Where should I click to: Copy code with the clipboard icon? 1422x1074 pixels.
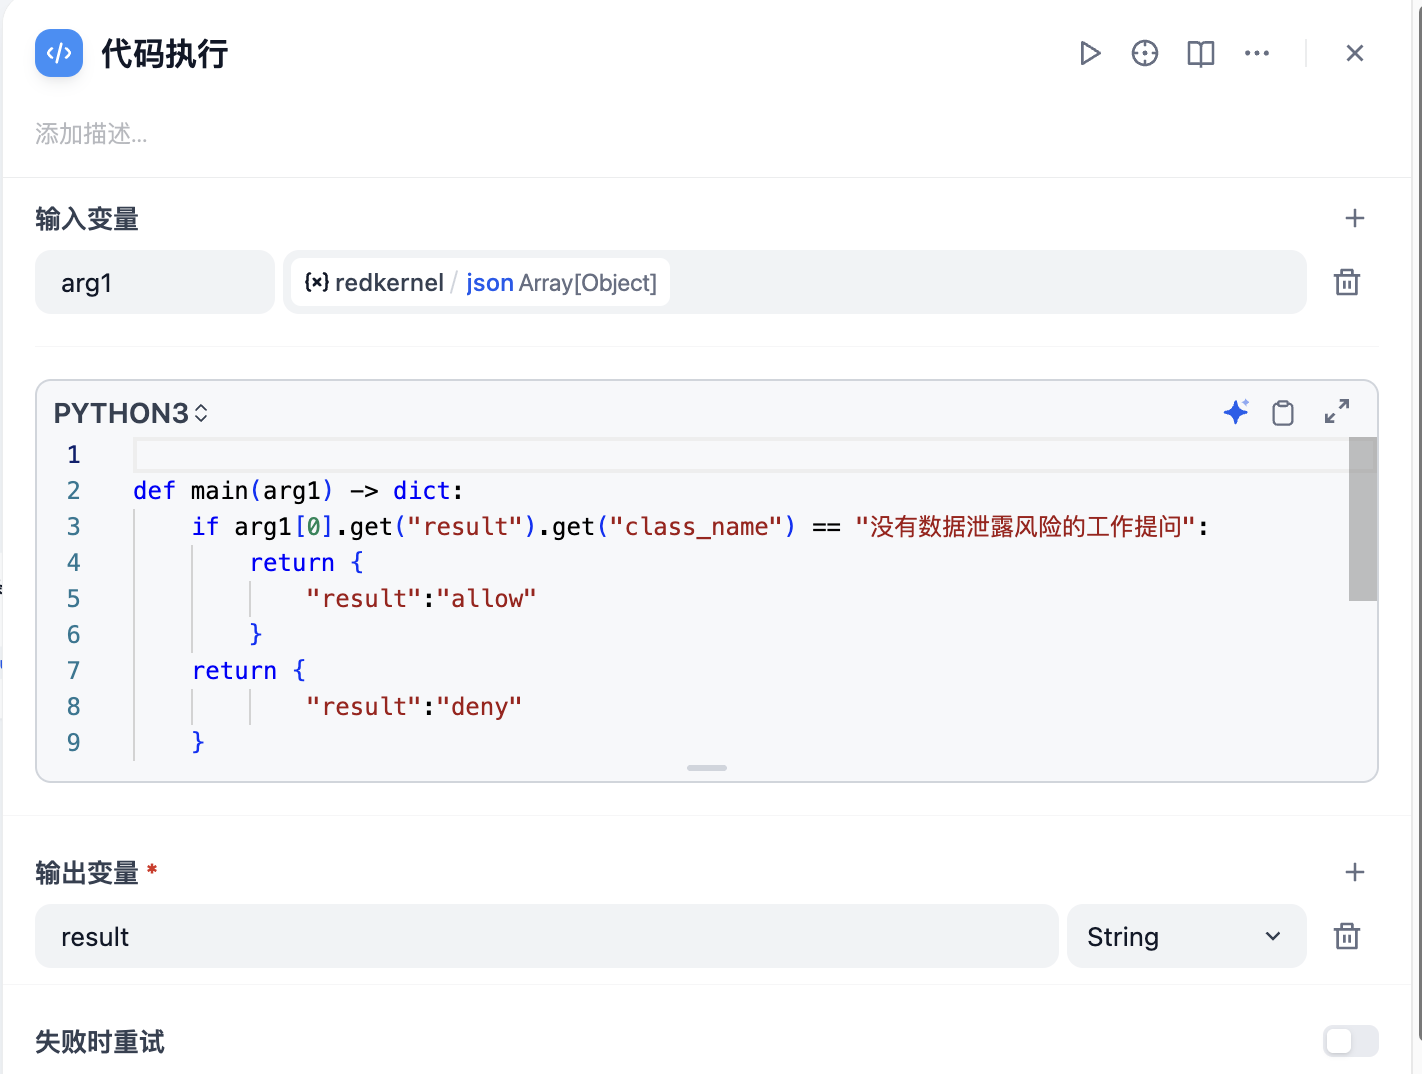(x=1283, y=412)
